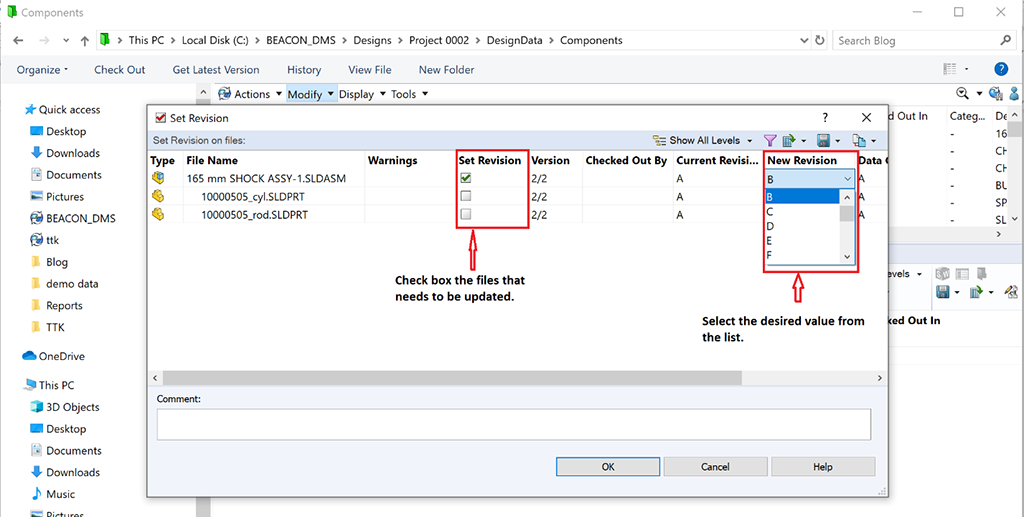Open the Tools menu
The image size is (1024, 517).
click(x=409, y=94)
